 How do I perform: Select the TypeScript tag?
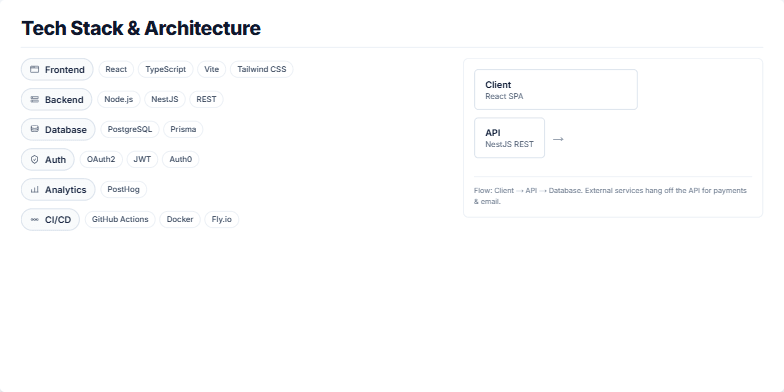click(x=166, y=69)
